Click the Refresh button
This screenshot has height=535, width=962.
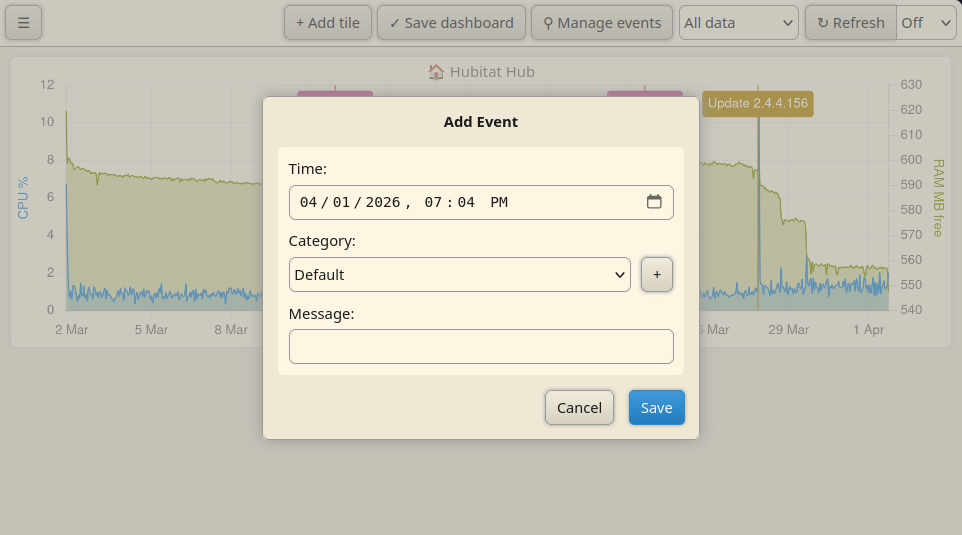(x=851, y=23)
